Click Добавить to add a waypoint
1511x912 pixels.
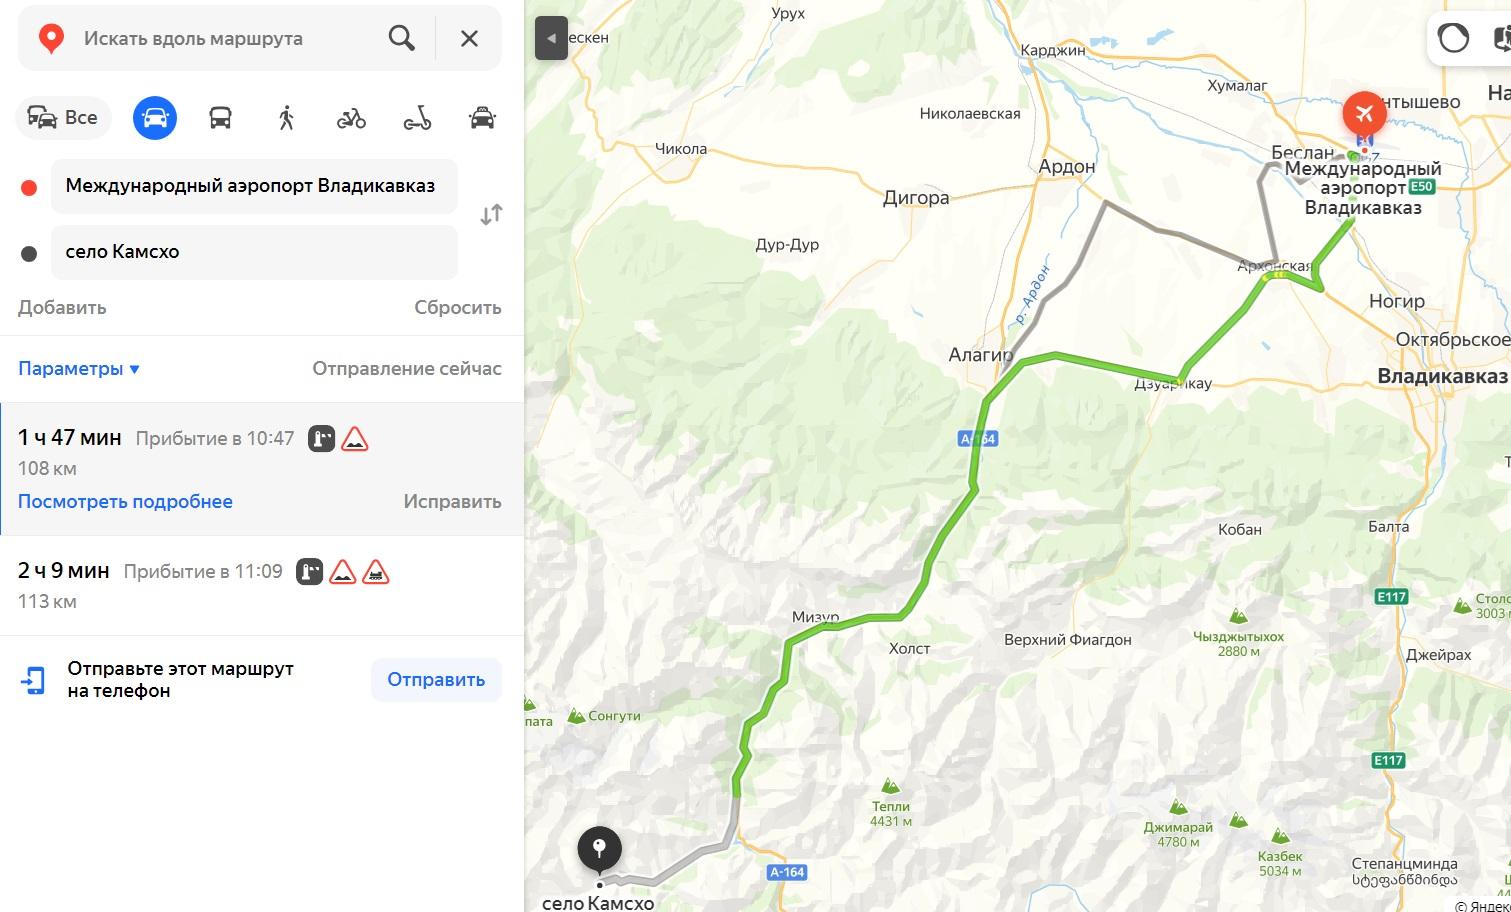tap(62, 307)
